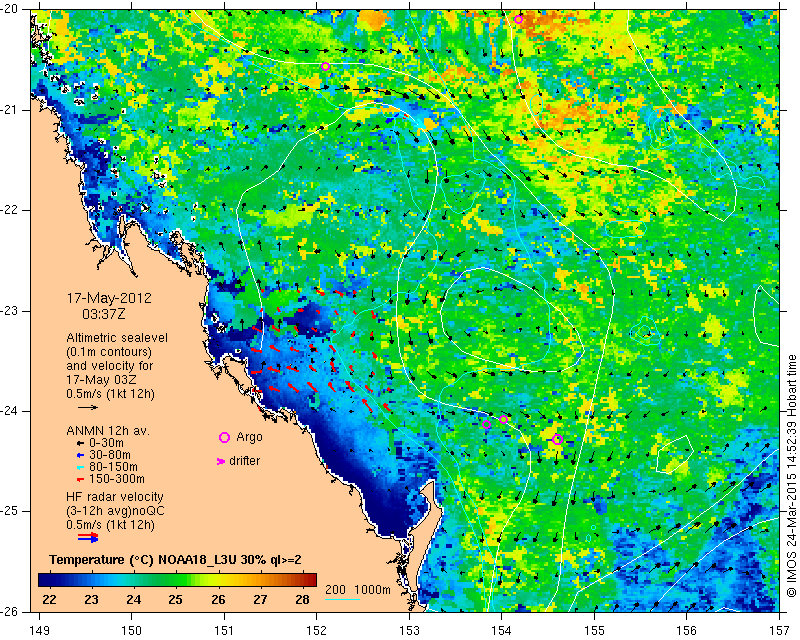Viewport: 800px width, 640px height.
Task: Click the latitude axis label "-20"
Action: coord(10,10)
